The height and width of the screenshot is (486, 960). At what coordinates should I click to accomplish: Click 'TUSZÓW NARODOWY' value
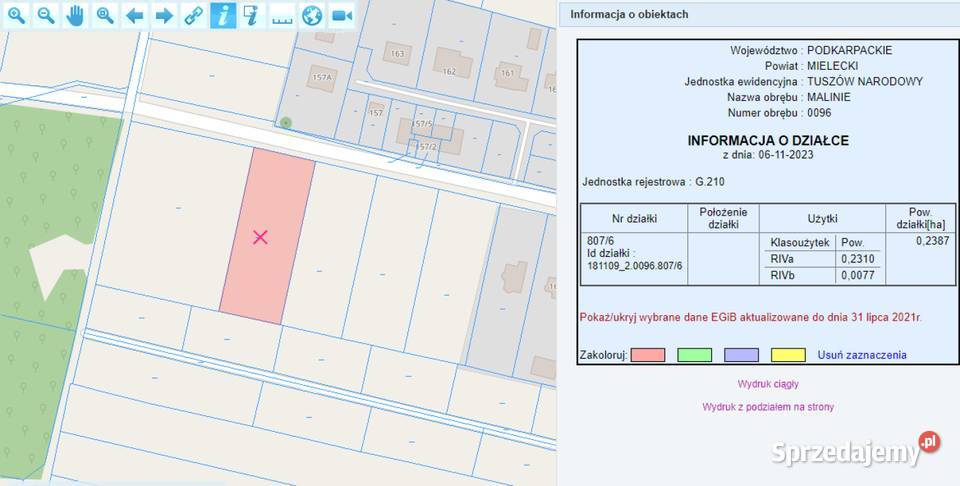point(864,81)
